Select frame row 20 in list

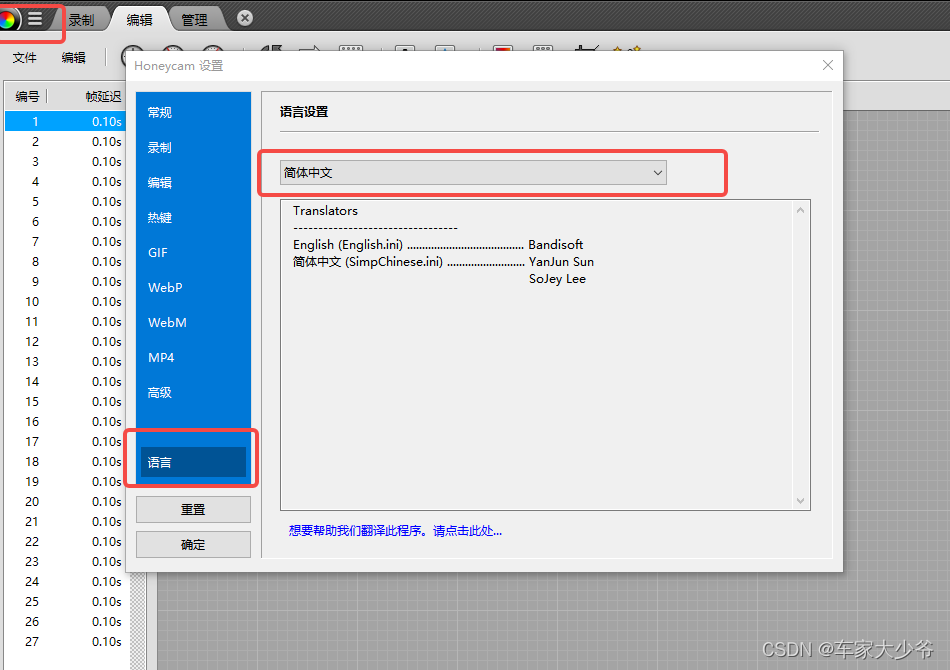[x=65, y=501]
